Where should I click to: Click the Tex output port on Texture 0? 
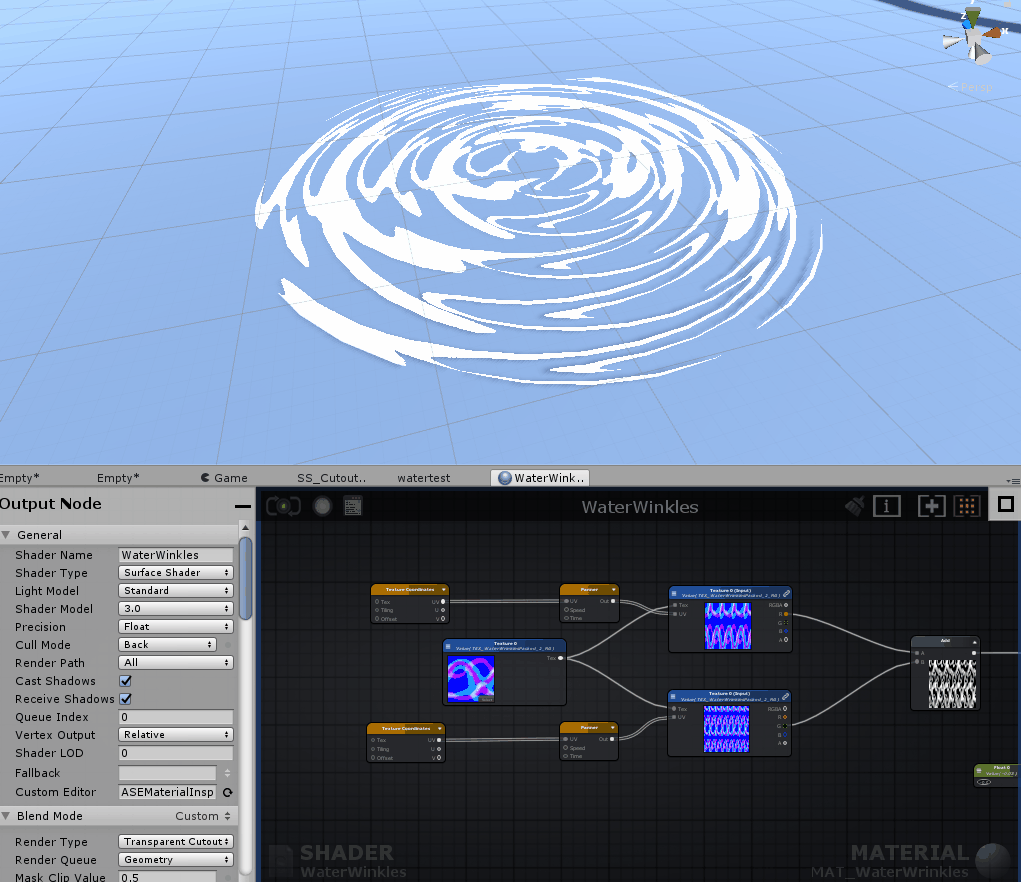point(561,658)
